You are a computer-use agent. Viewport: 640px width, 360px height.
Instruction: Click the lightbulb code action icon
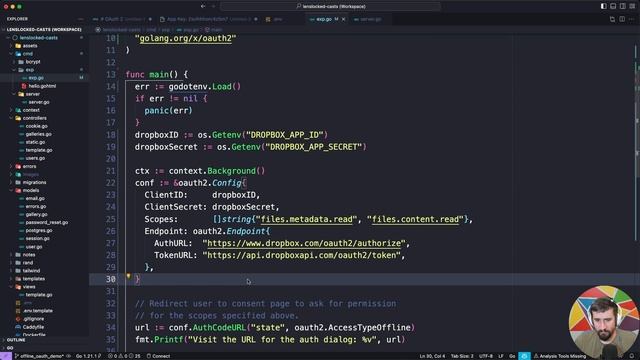click(128, 277)
